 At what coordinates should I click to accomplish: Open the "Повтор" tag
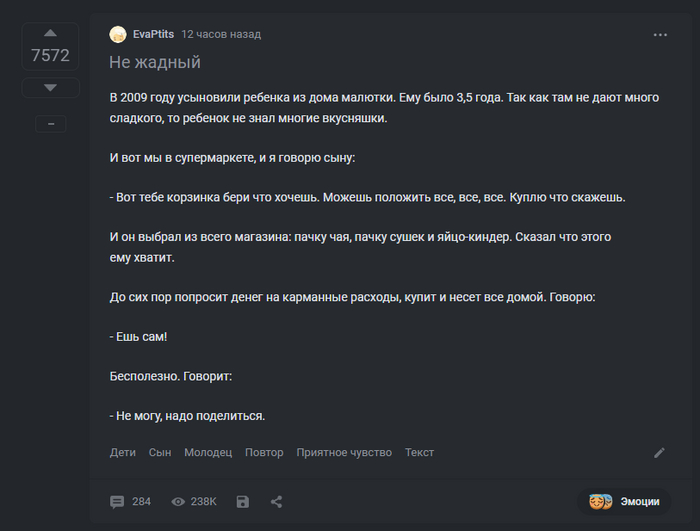264,452
